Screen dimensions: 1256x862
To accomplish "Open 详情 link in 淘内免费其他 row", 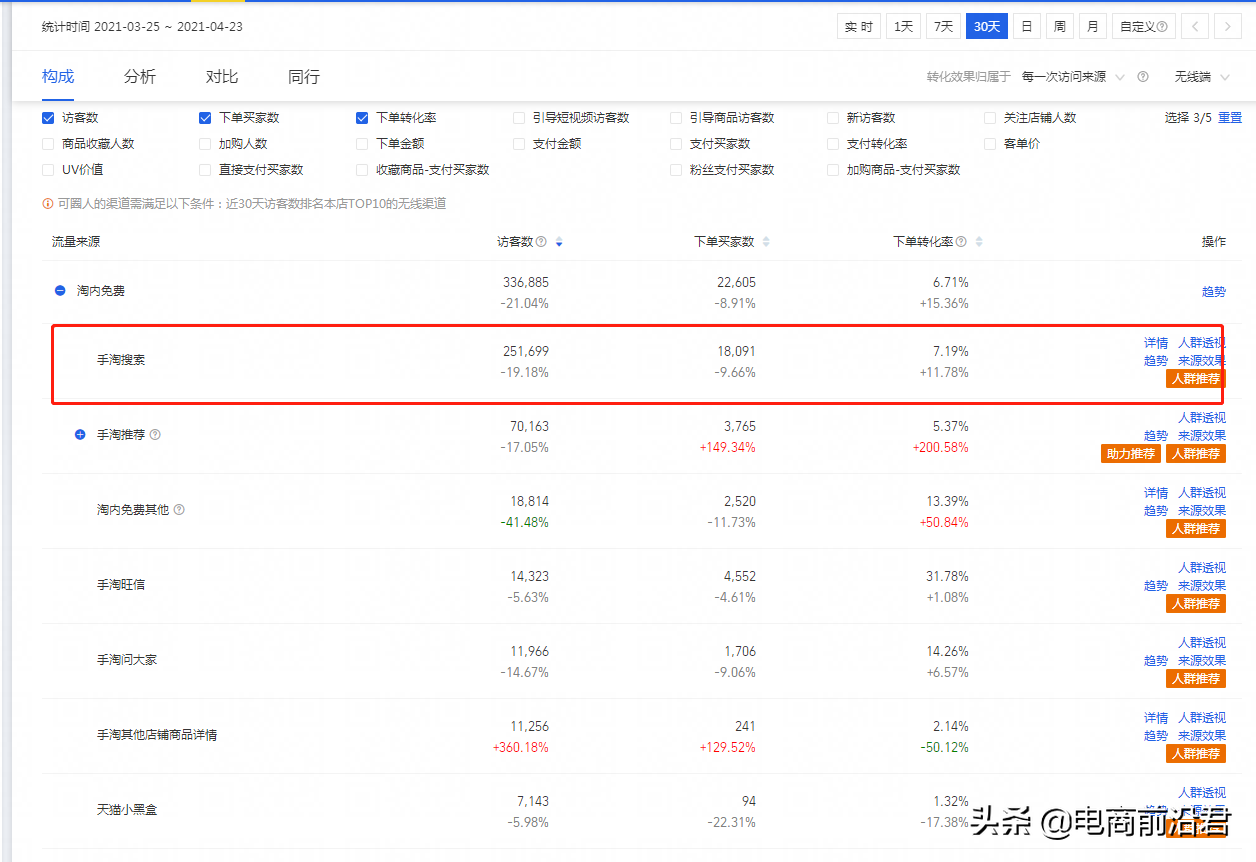I will [1156, 493].
